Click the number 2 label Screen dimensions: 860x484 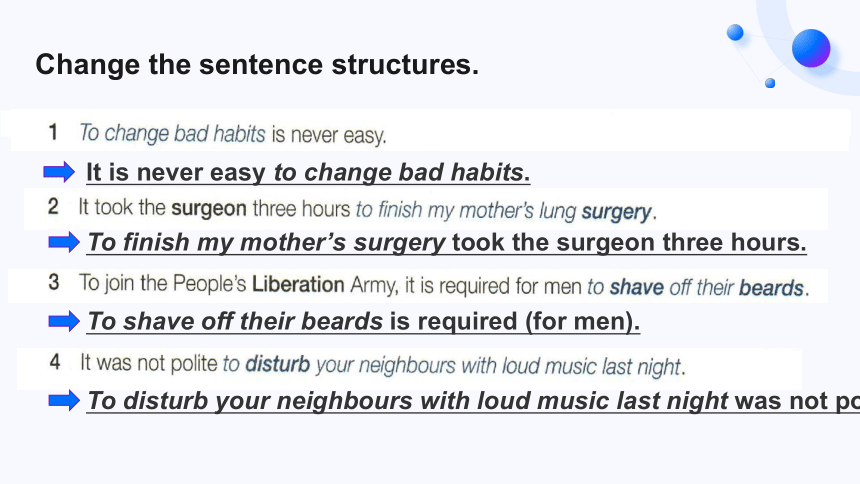point(53,206)
